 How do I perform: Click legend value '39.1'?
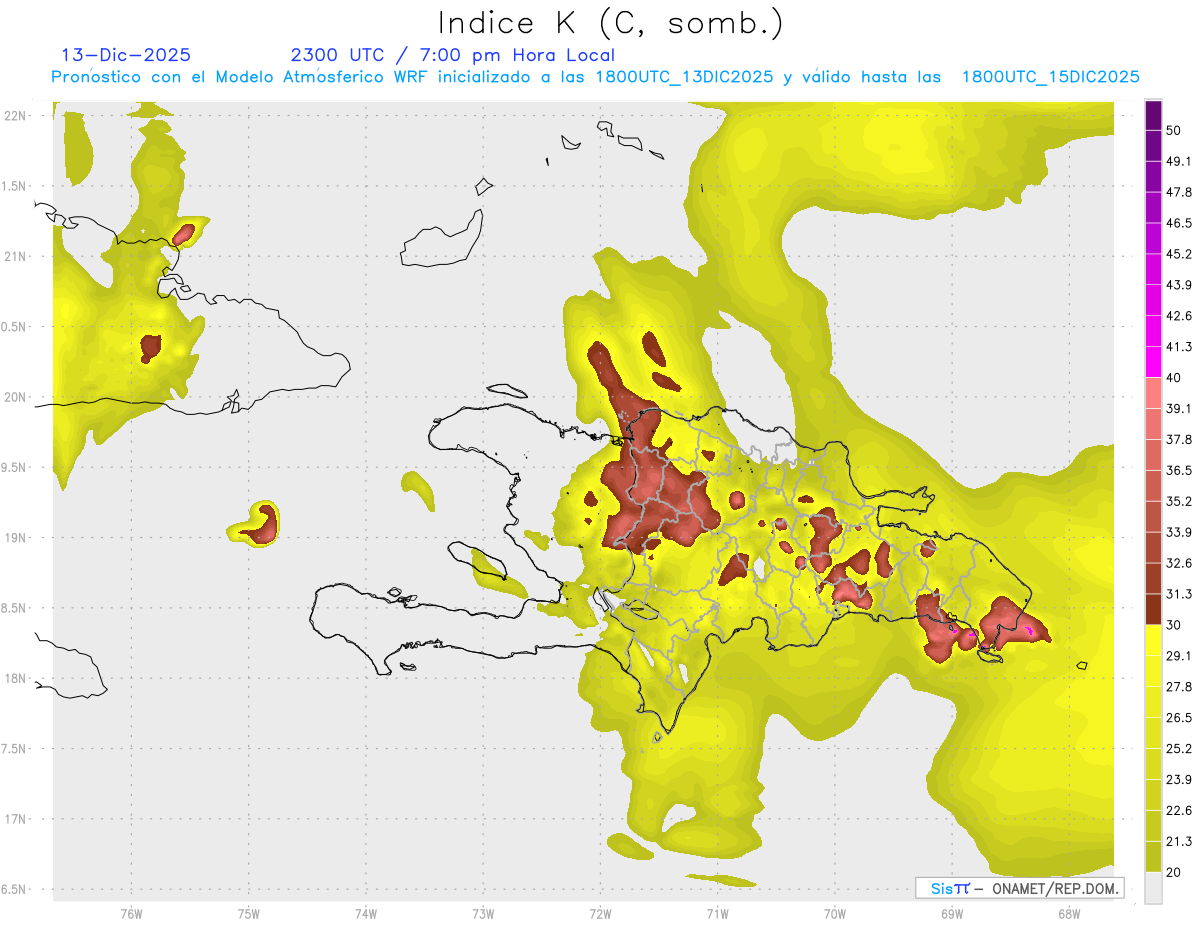click(1178, 408)
